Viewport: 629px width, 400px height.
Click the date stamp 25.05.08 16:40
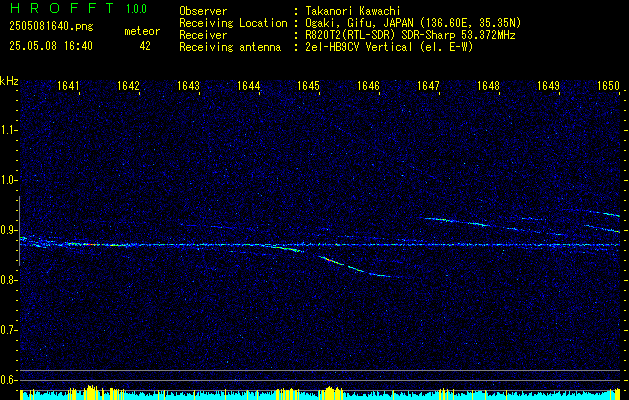(51, 46)
